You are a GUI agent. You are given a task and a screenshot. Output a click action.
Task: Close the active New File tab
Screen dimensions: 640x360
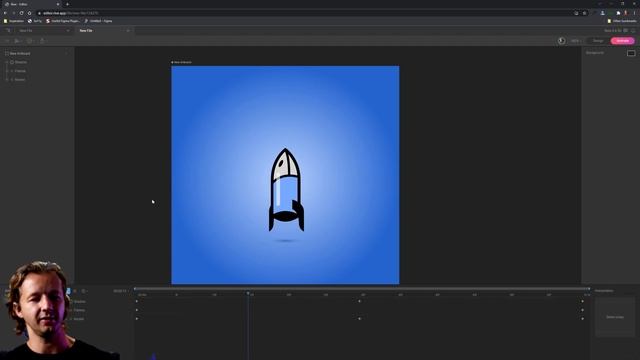[x=128, y=31]
